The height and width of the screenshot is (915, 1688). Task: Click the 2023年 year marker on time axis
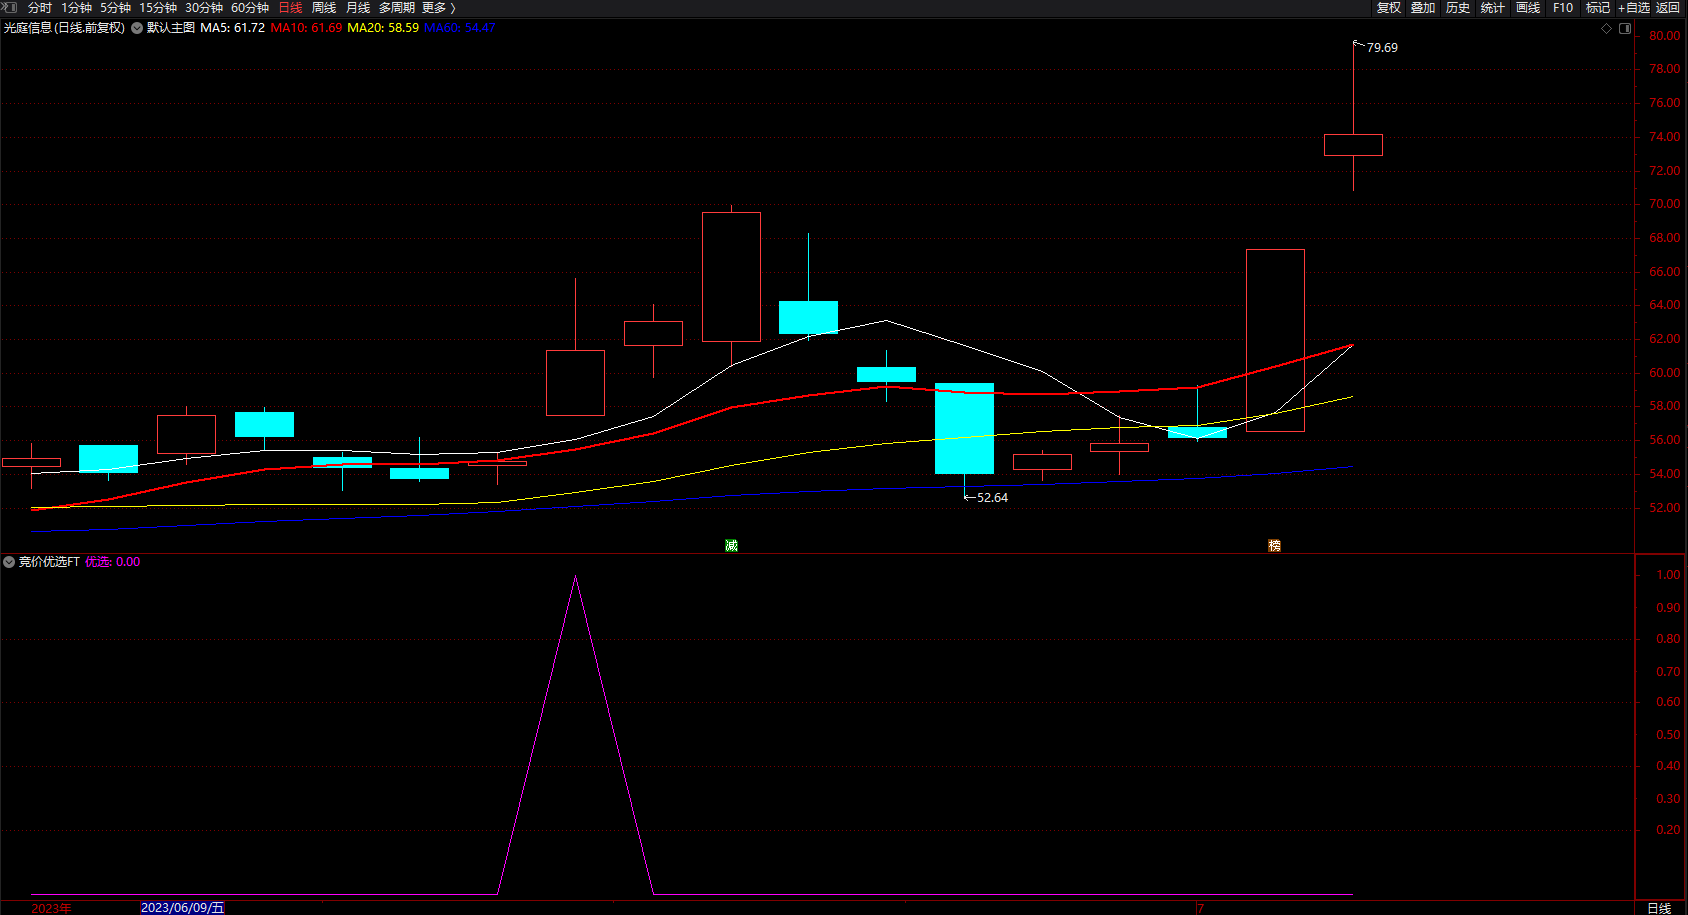tap(51, 908)
